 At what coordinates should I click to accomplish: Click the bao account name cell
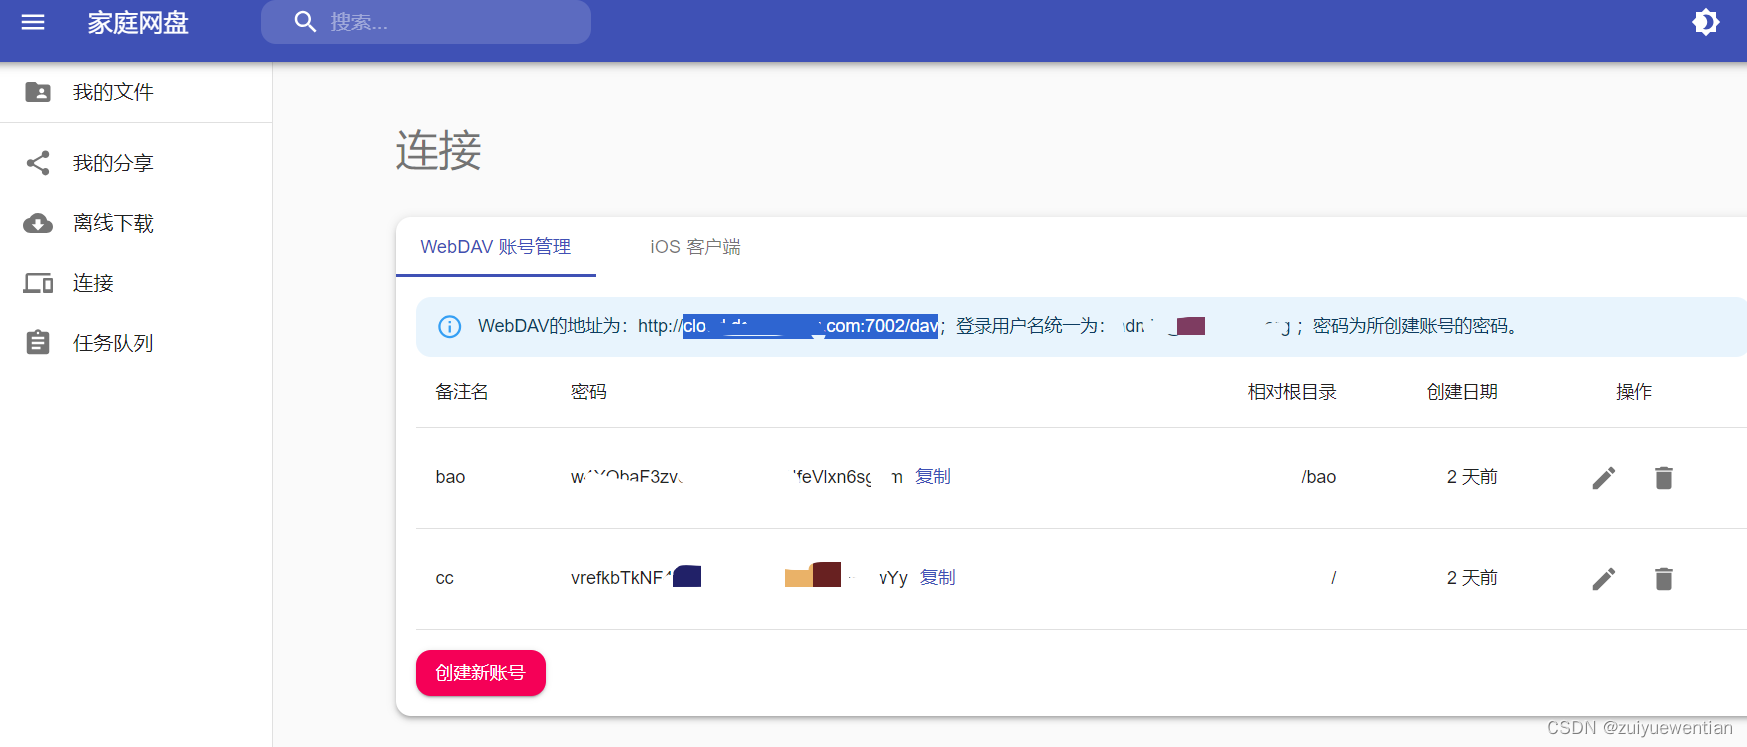(x=450, y=477)
